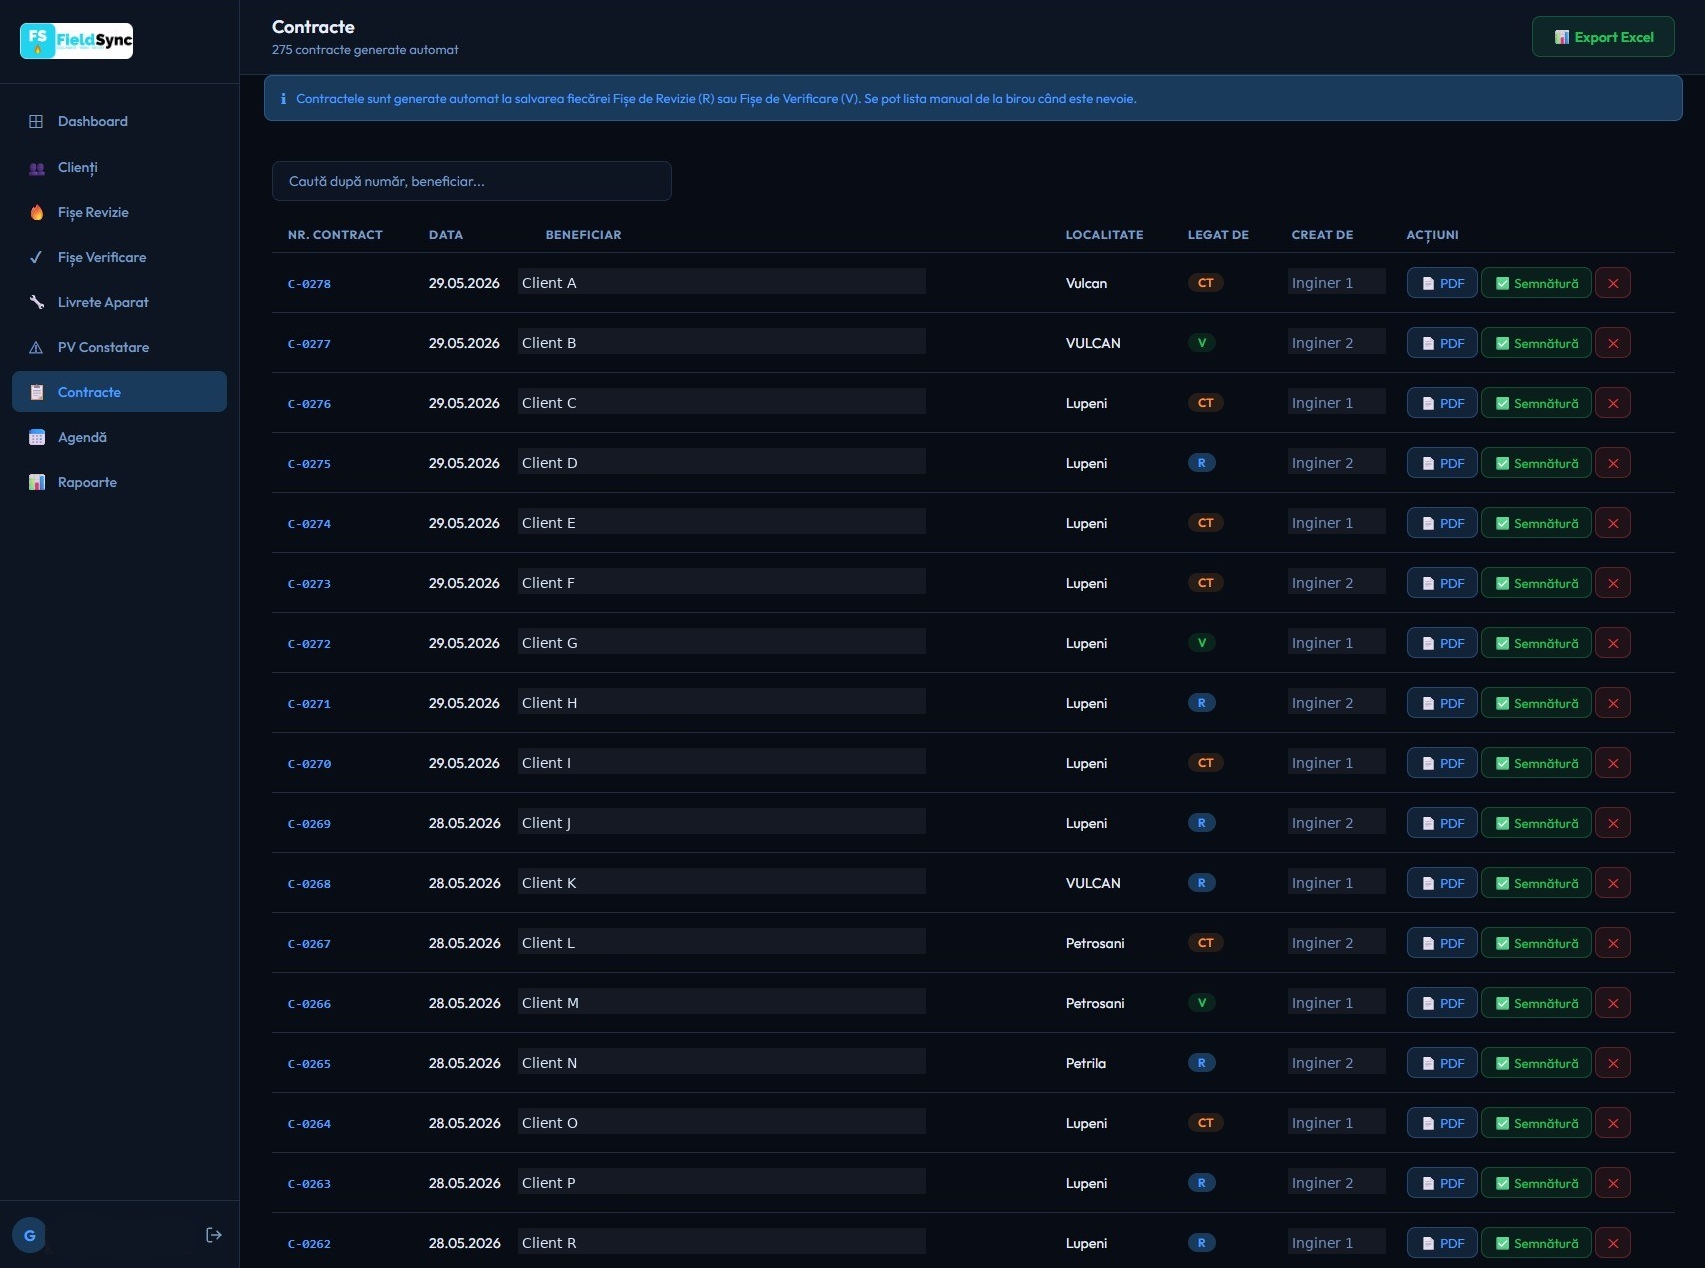Sign contract C-0278 via Semnătură
Image resolution: width=1705 pixels, height=1268 pixels.
(1536, 283)
